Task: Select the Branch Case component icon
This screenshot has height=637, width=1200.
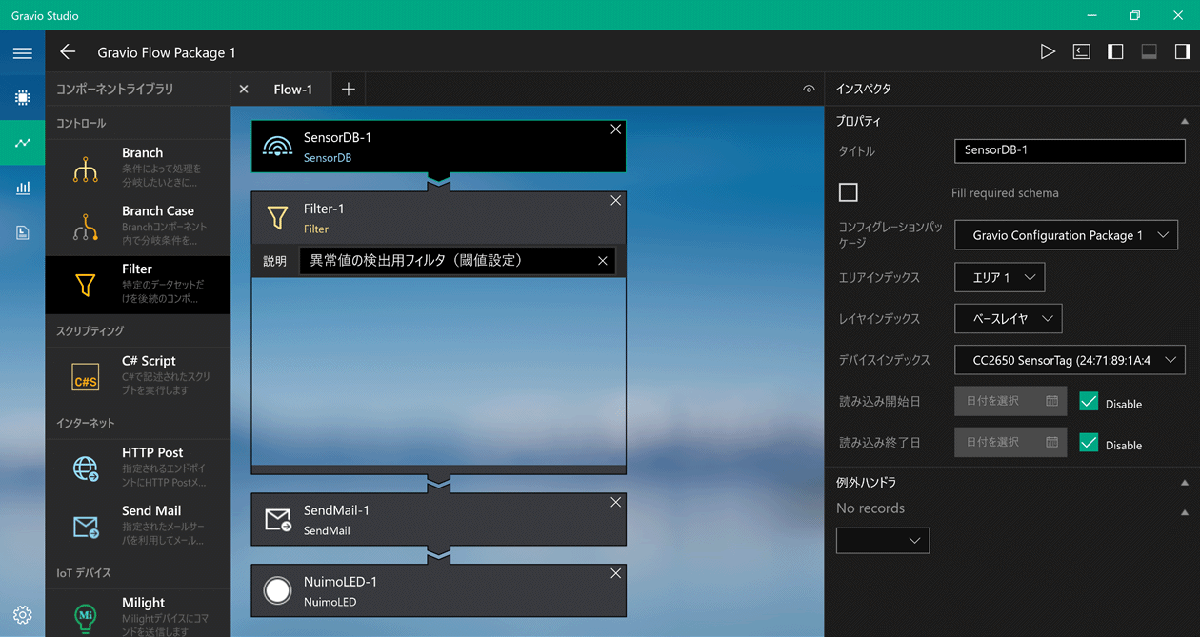Action: pyautogui.click(x=85, y=228)
